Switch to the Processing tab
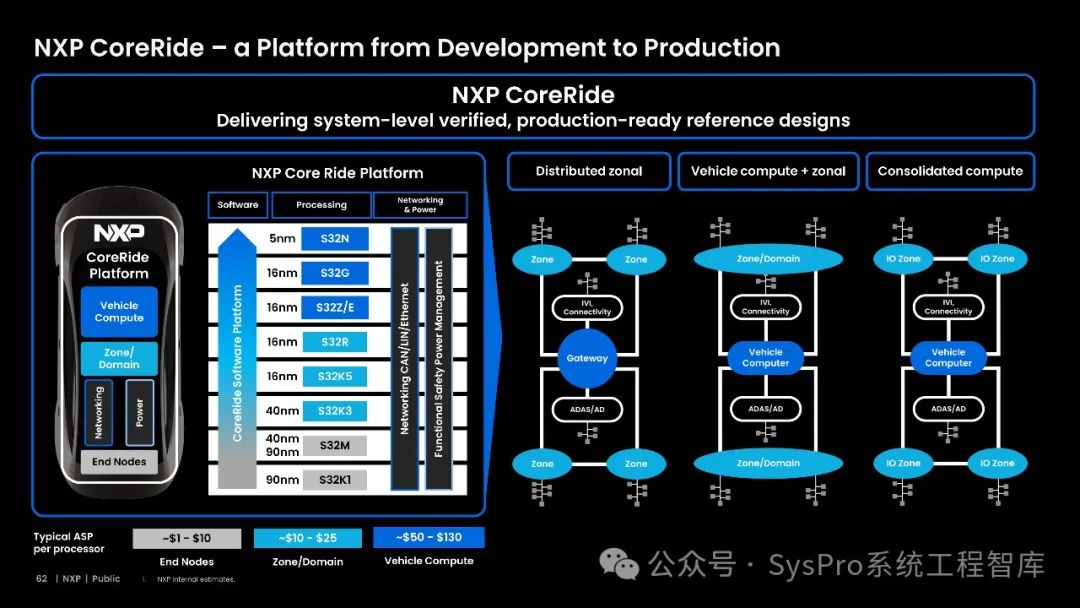The image size is (1080, 608). 321,205
